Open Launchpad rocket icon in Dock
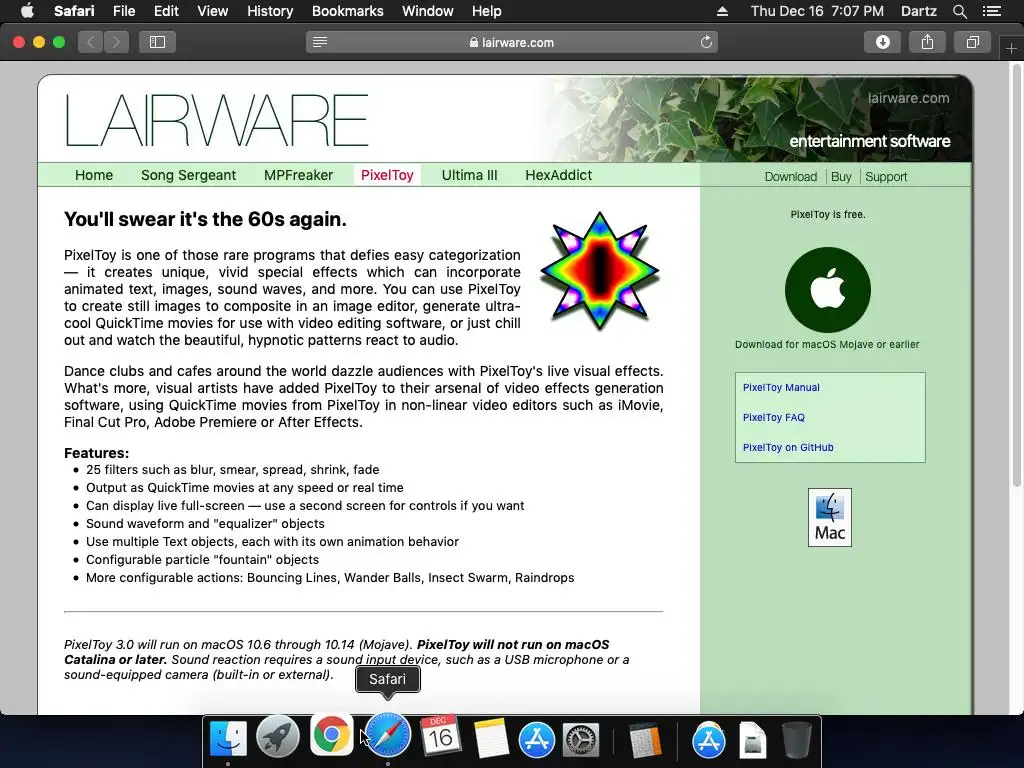1024x768 pixels. (x=278, y=738)
